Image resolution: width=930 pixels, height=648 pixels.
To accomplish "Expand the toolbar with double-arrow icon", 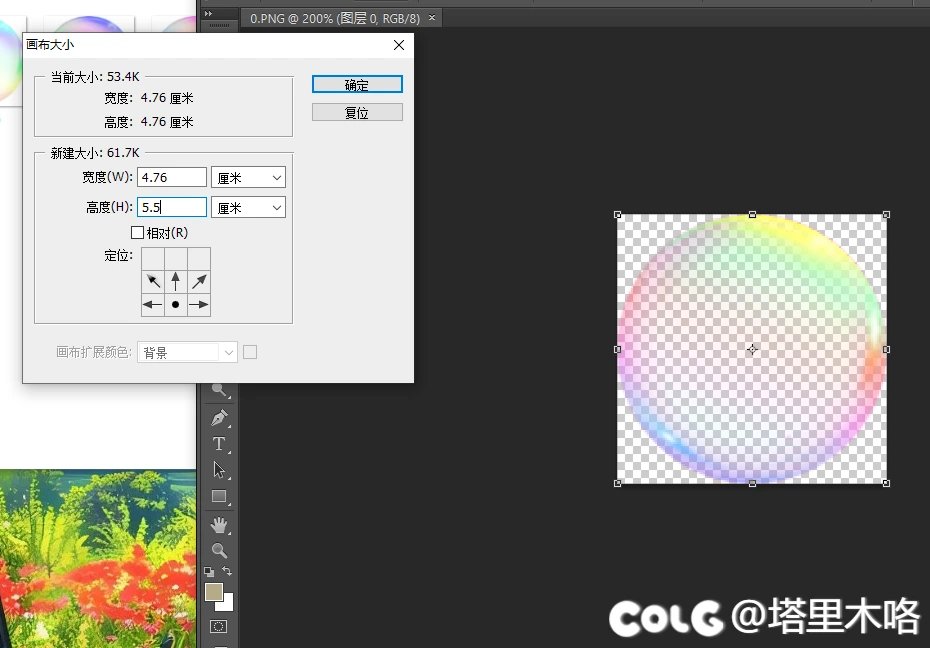I will click(208, 14).
